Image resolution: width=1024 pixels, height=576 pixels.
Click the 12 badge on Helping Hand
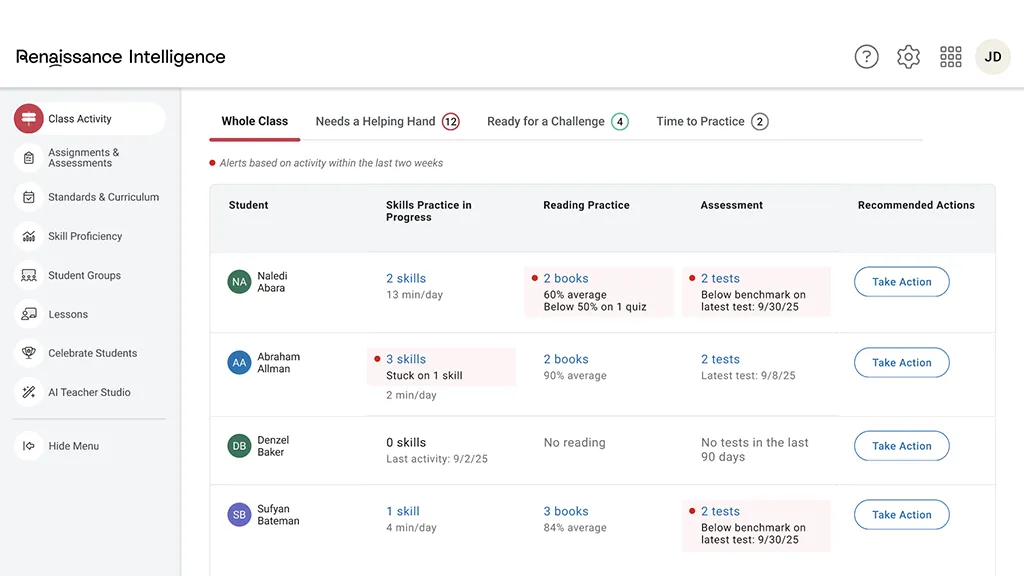[x=451, y=121]
